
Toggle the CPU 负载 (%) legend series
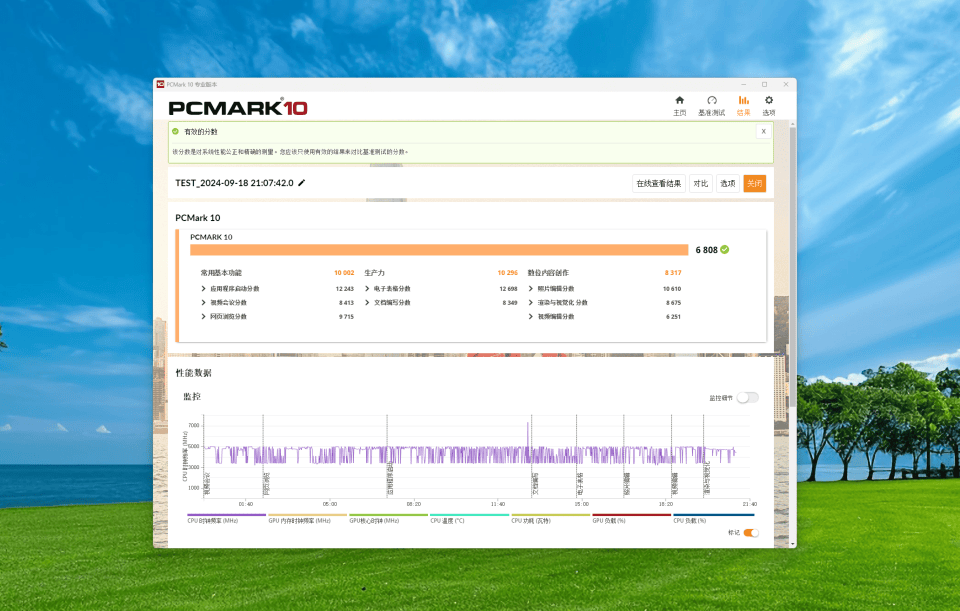[x=713, y=519]
